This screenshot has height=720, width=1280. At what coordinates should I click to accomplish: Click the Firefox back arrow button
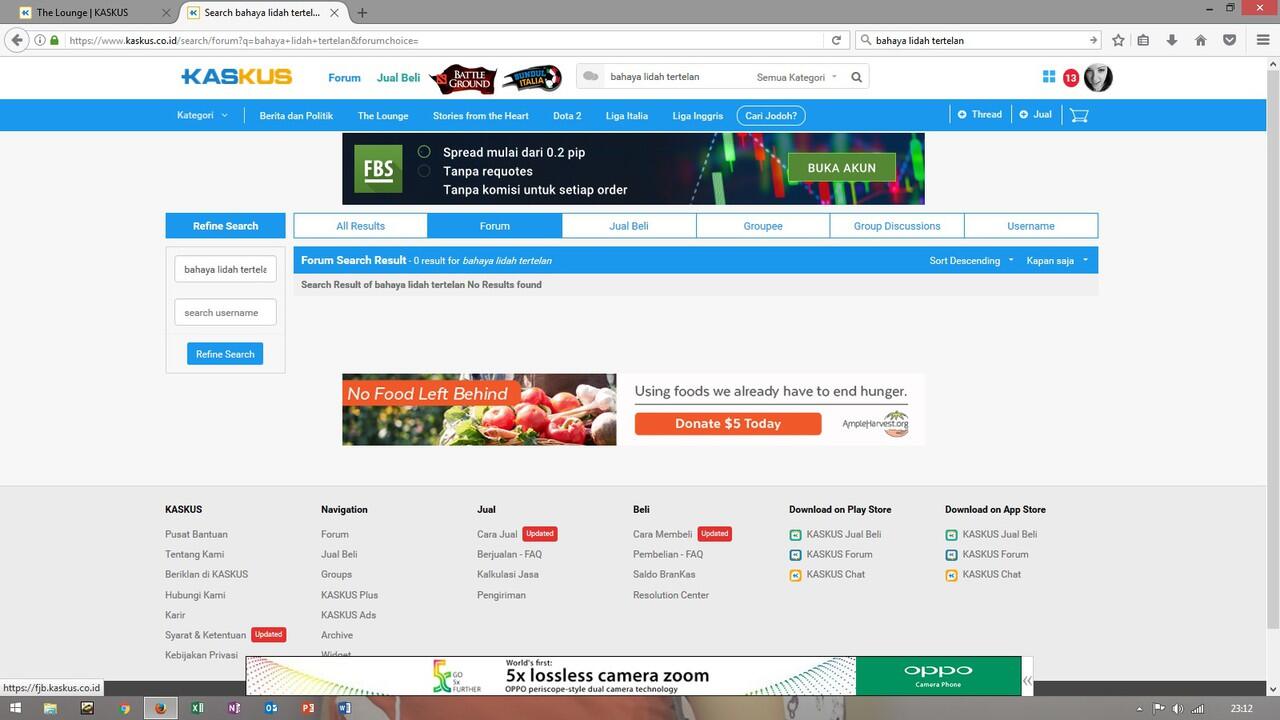[17, 40]
